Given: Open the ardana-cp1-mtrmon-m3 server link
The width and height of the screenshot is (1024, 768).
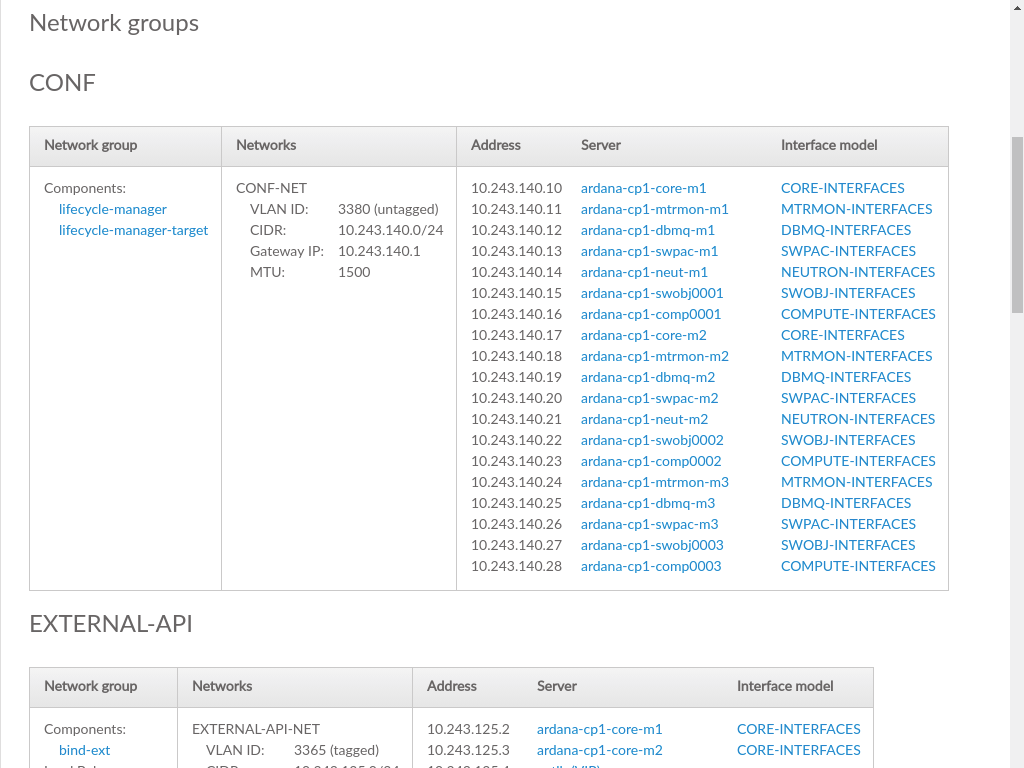Looking at the screenshot, I should [x=654, y=482].
